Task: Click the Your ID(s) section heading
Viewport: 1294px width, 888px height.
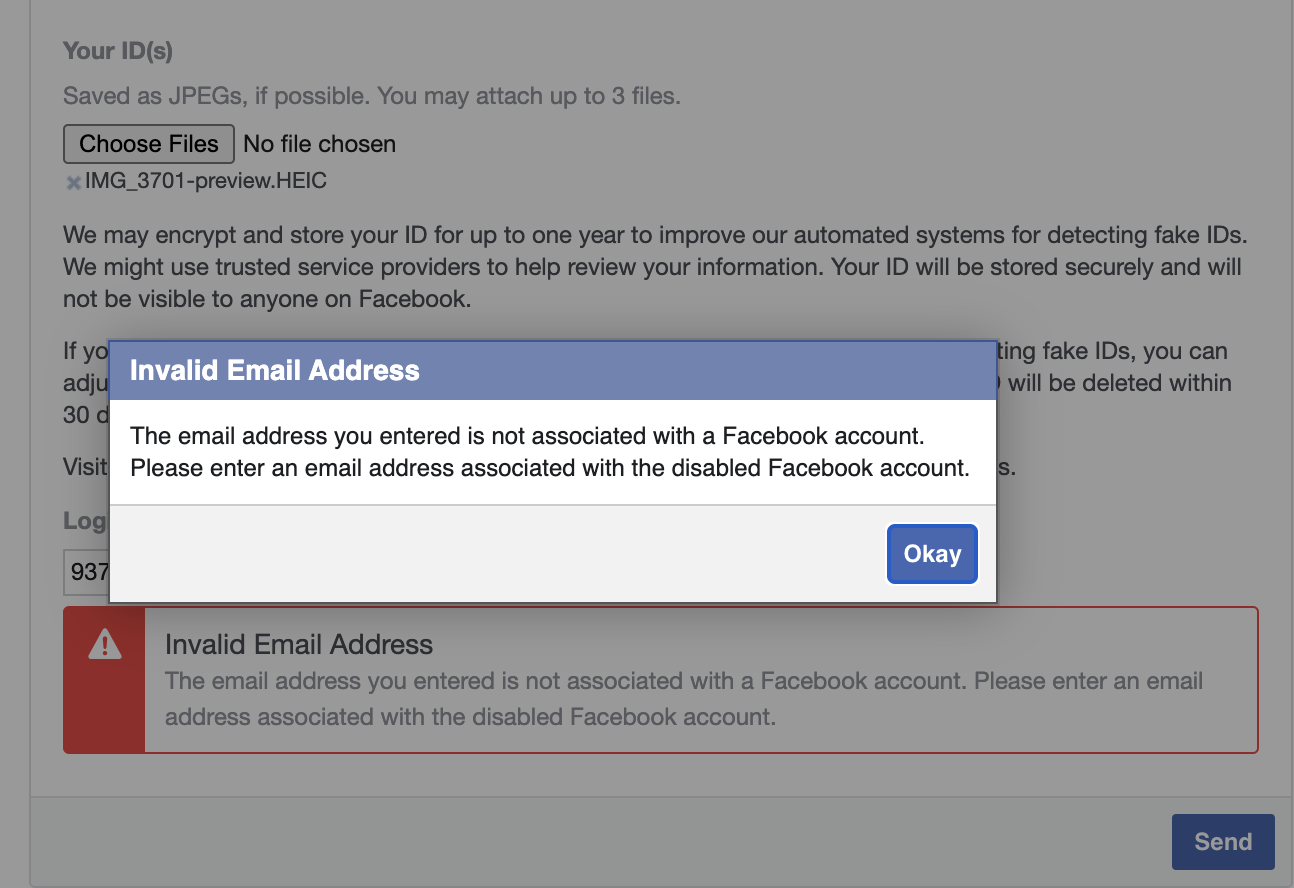Action: click(118, 50)
